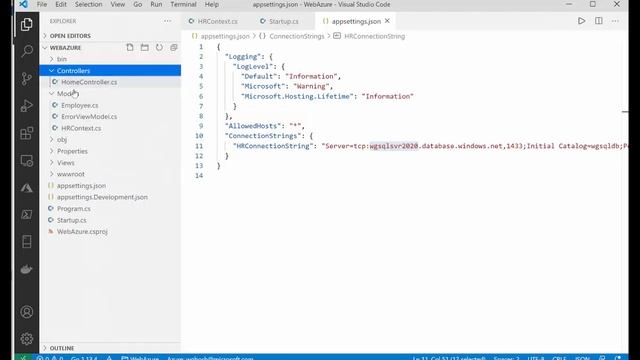Open the editor More Actions ellipsis
The image size is (640, 360).
tap(615, 21)
